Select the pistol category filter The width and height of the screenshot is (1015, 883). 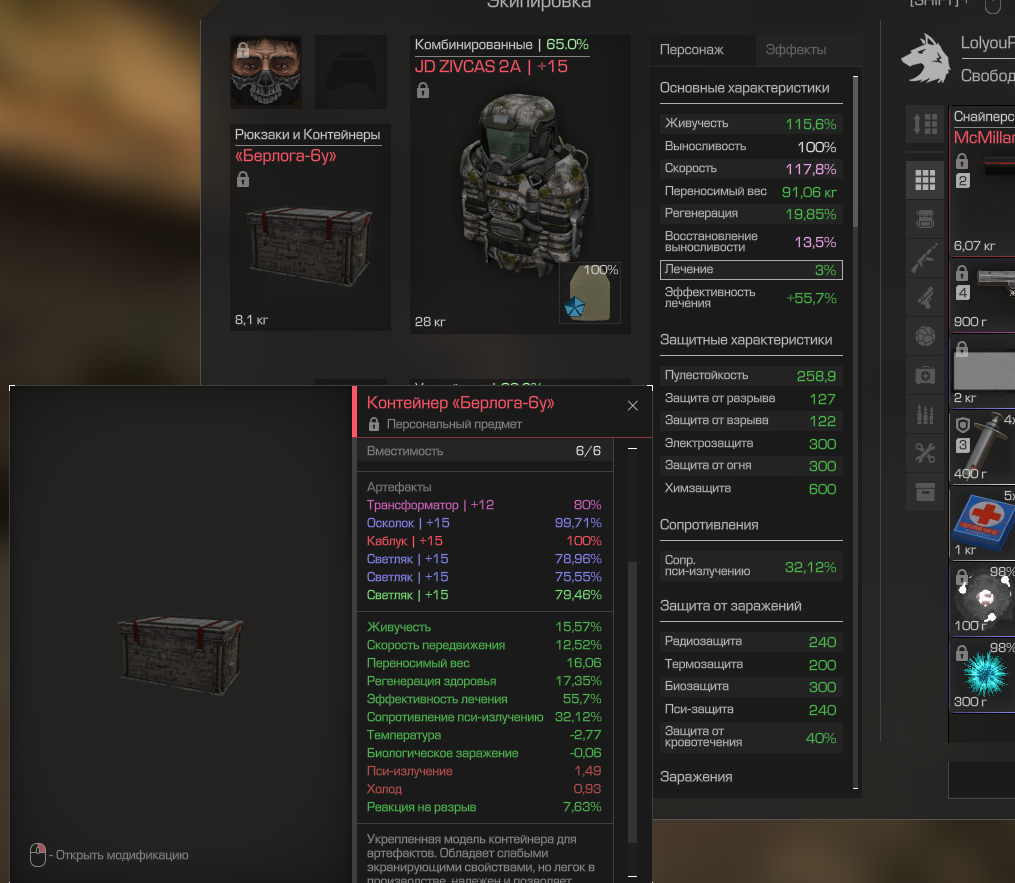pos(925,297)
